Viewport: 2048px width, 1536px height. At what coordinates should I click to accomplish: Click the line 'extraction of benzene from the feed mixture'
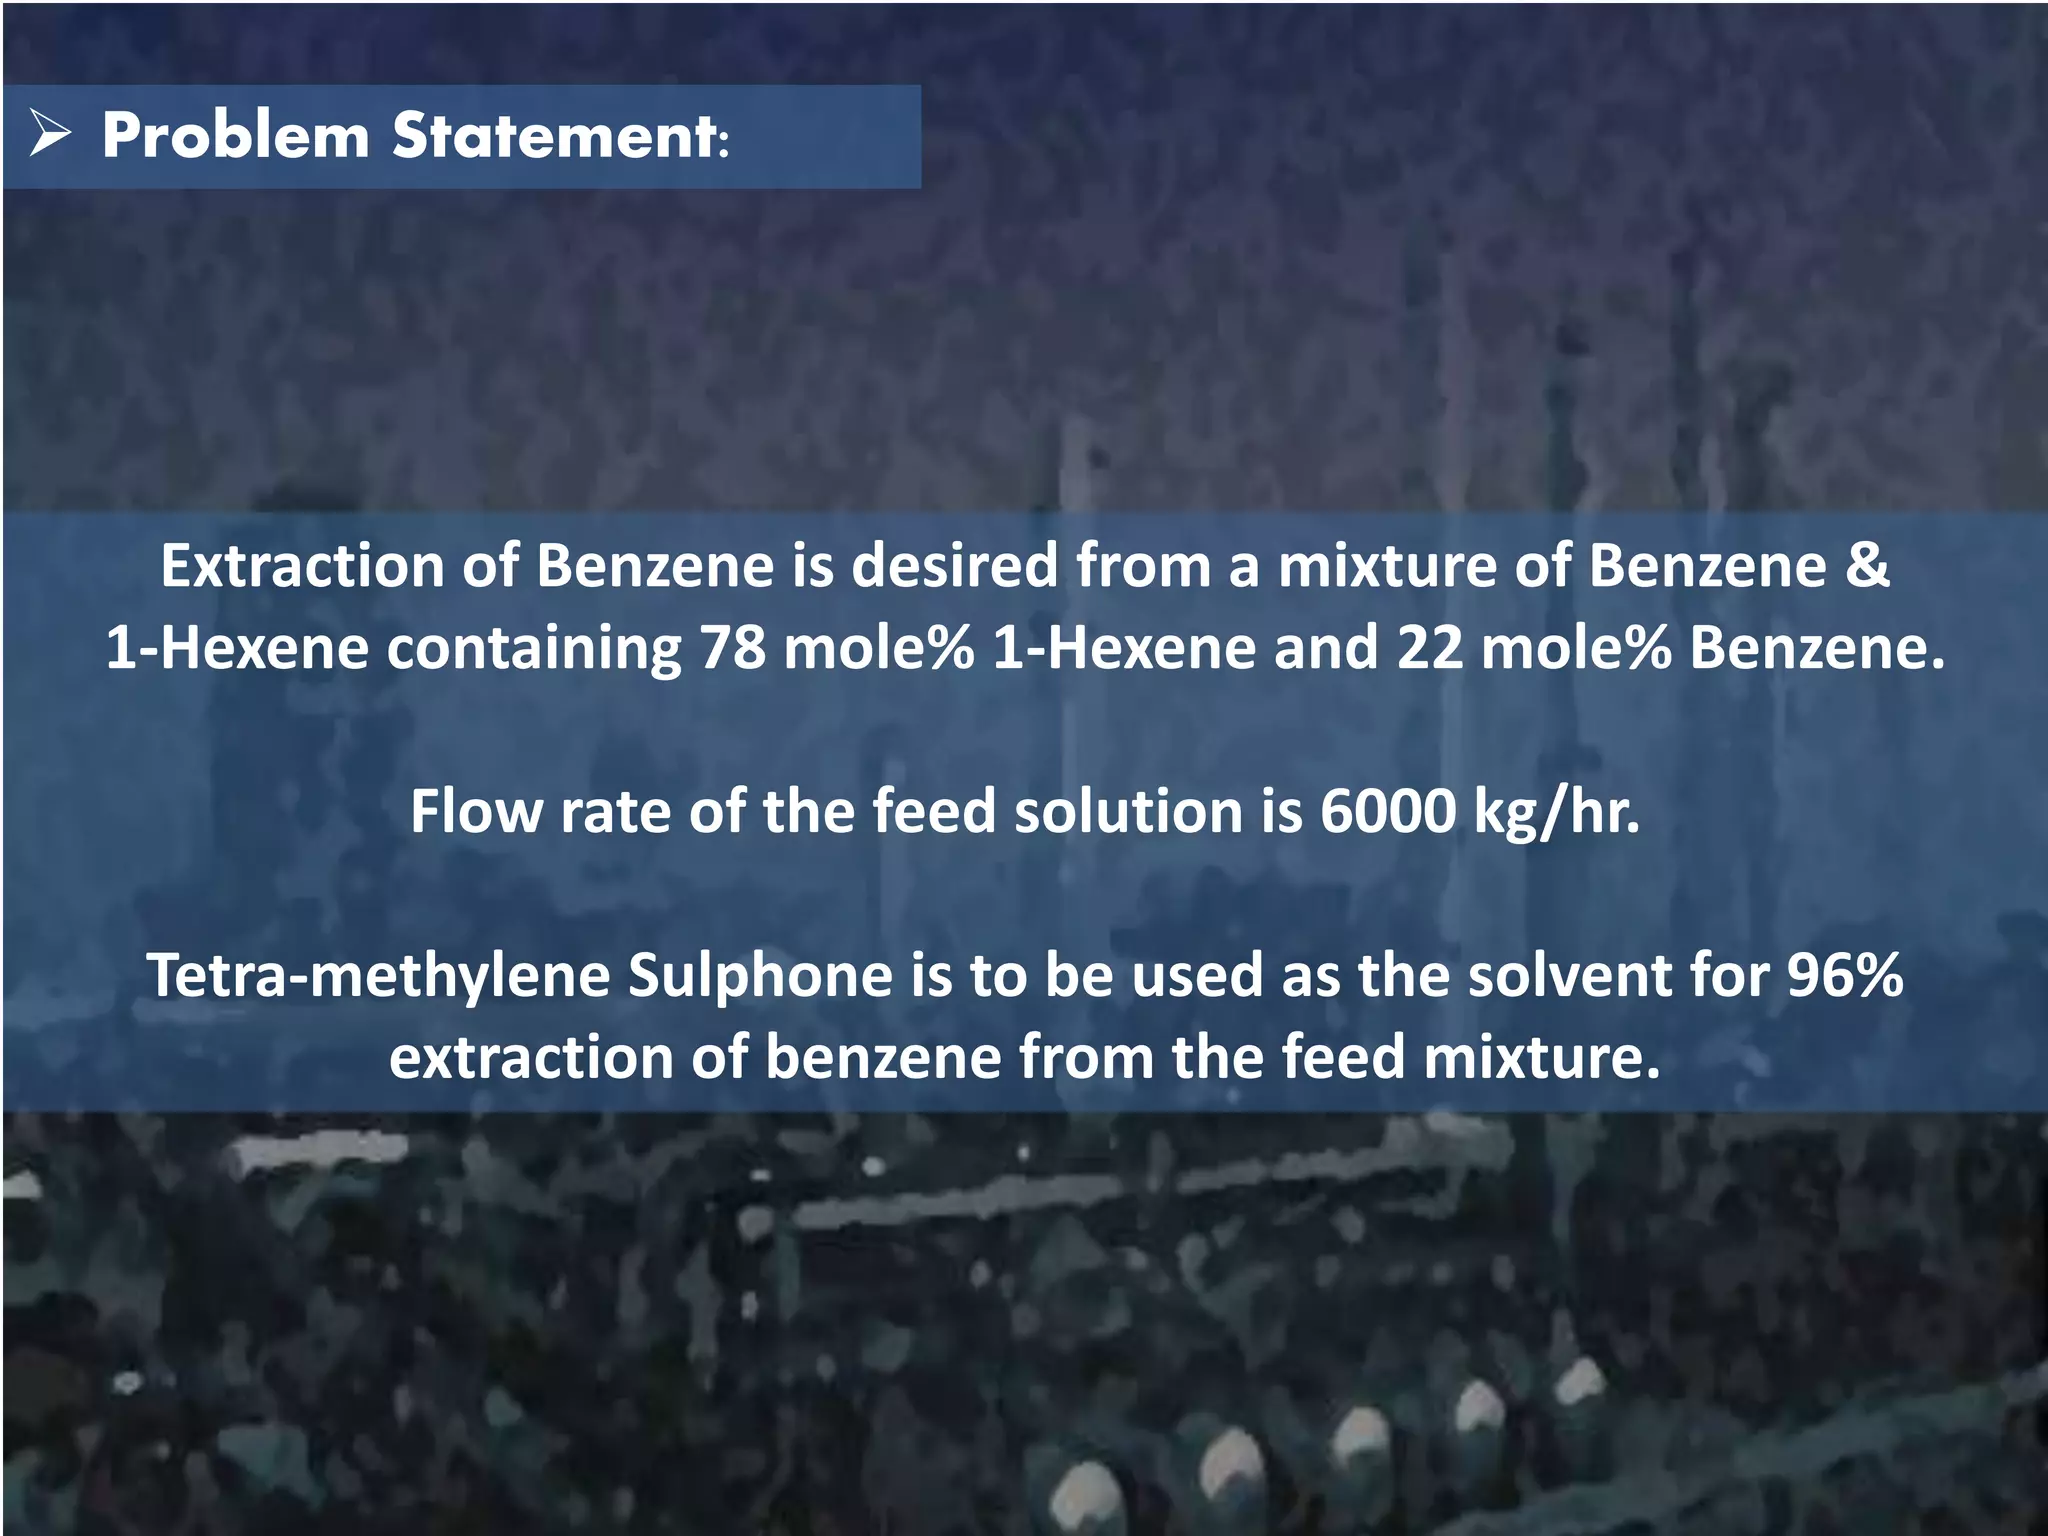1025,1057
